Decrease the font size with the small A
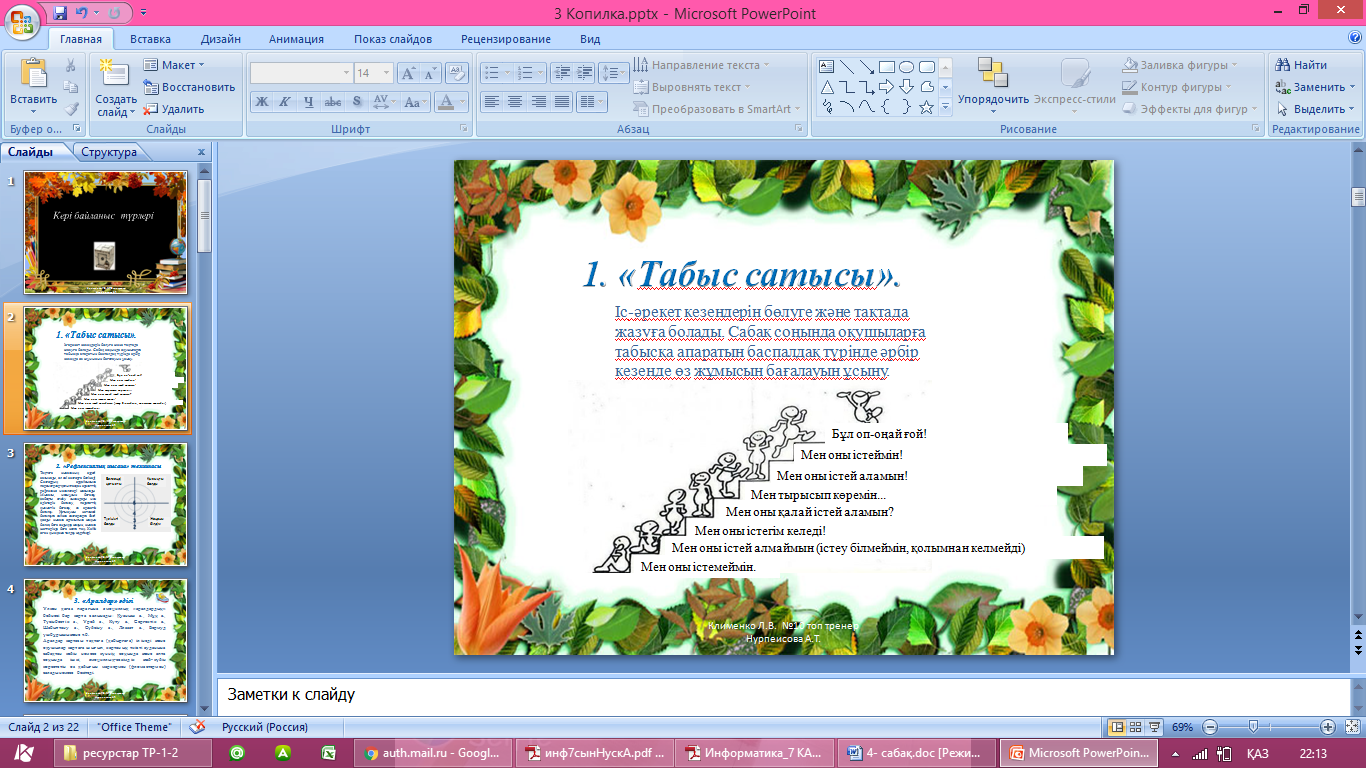The width and height of the screenshot is (1366, 768). click(430, 73)
